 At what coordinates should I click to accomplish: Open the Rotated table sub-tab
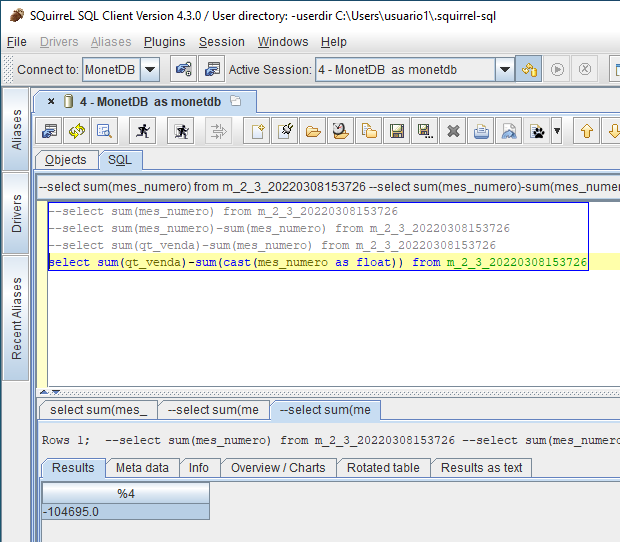[383, 468]
